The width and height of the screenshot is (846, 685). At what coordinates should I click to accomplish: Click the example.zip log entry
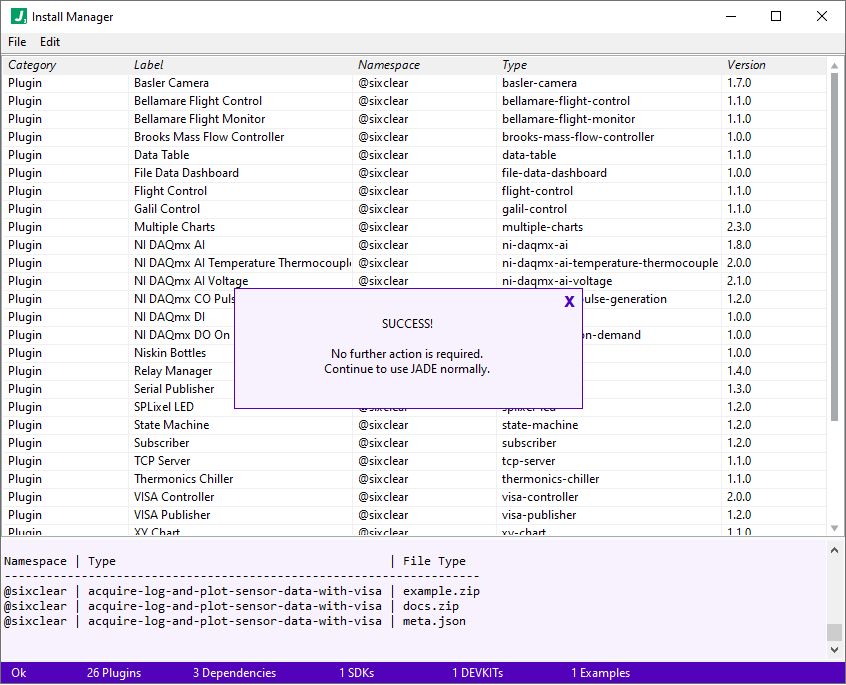[441, 591]
